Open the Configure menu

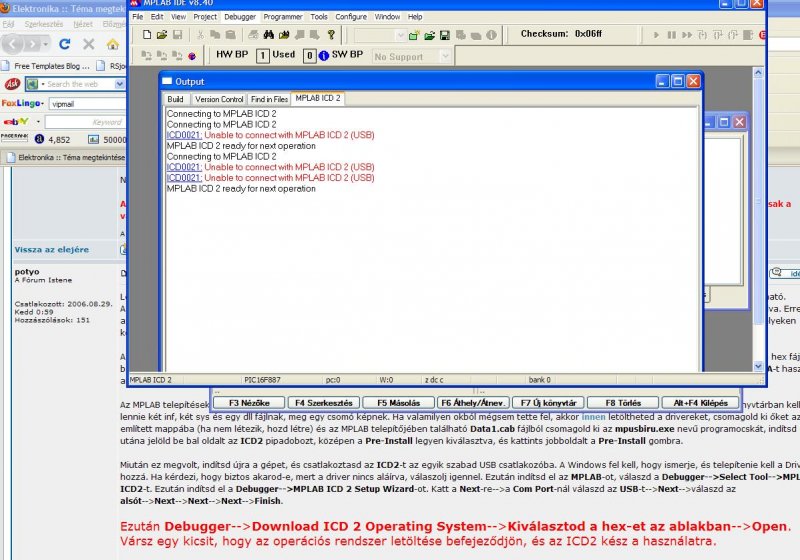351,17
